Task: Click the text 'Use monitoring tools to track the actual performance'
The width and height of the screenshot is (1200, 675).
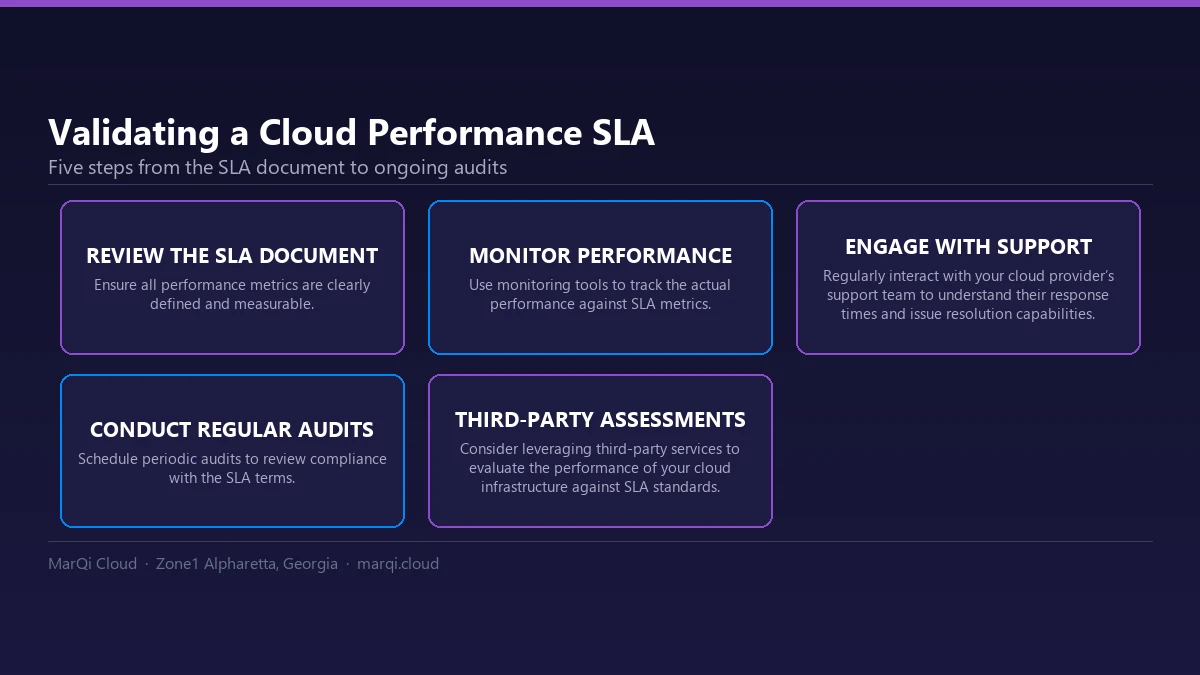Action: (x=600, y=294)
